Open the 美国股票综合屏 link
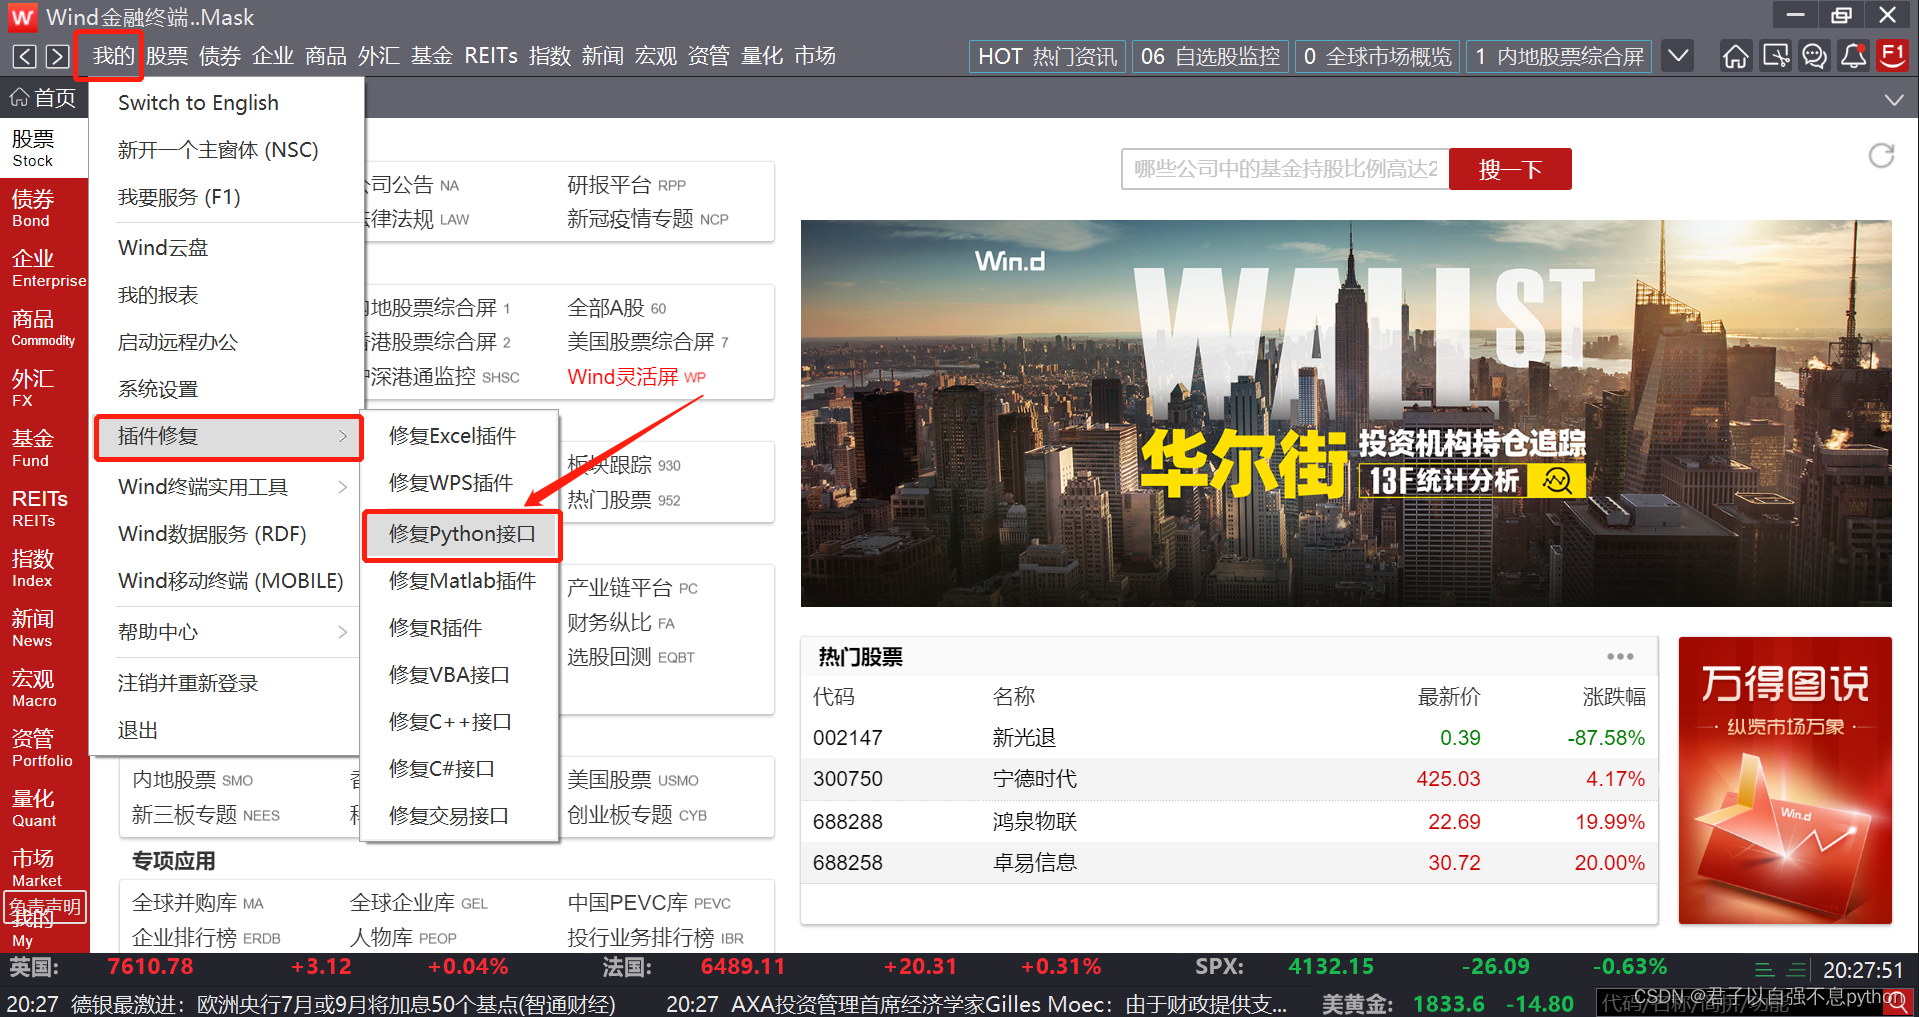Screen dimensions: 1919x1017 (x=648, y=342)
